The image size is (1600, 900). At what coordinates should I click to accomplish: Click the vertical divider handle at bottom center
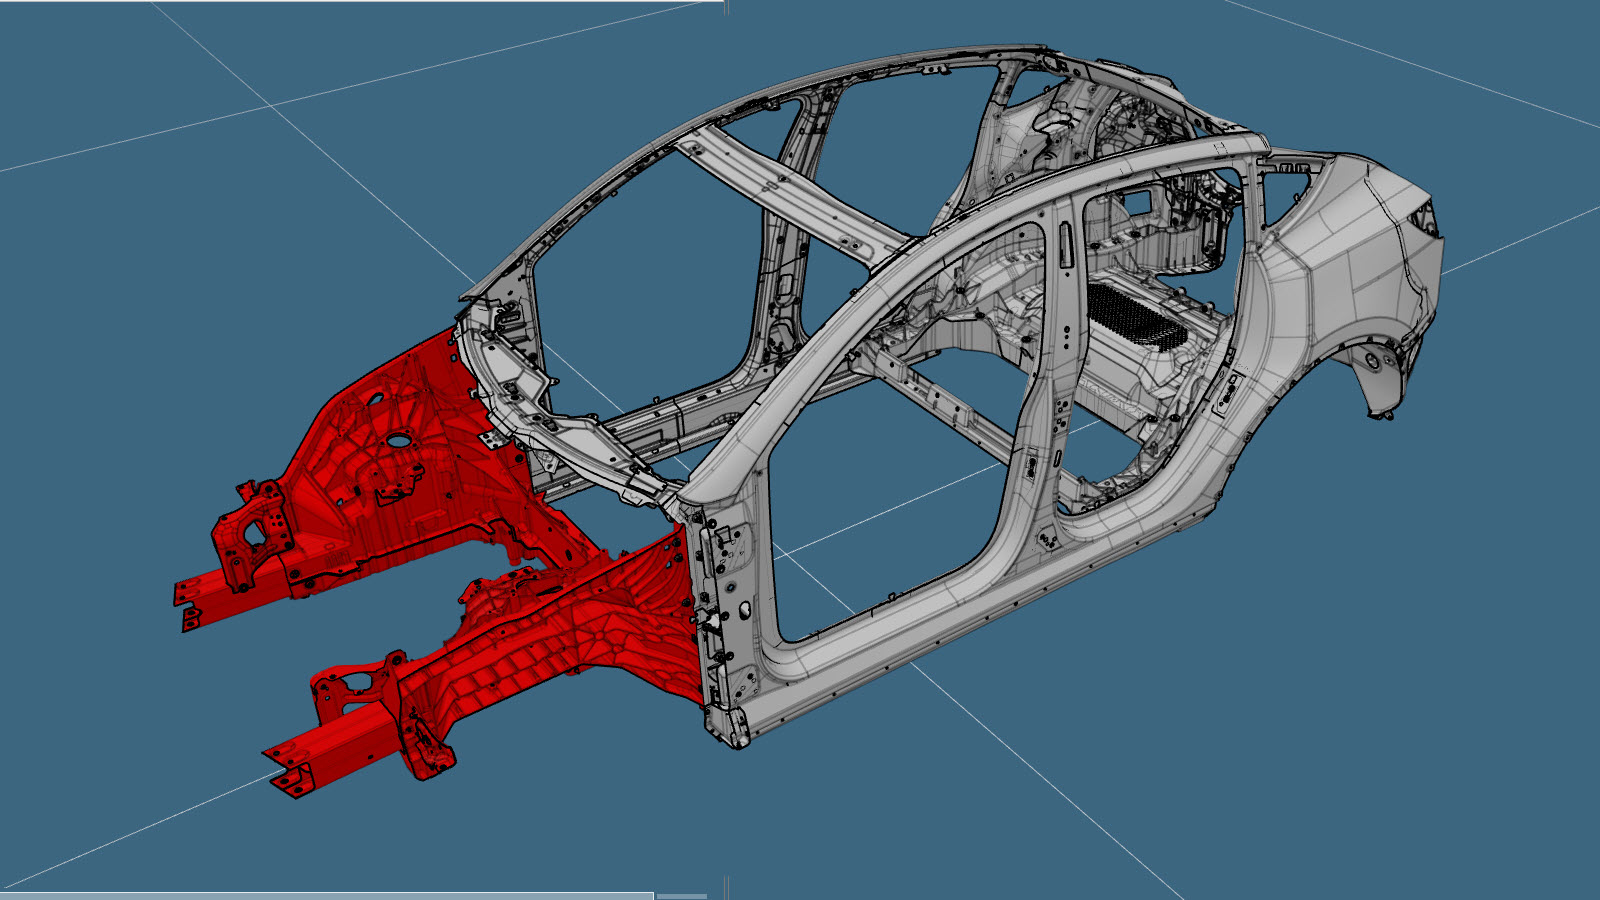coord(726,886)
